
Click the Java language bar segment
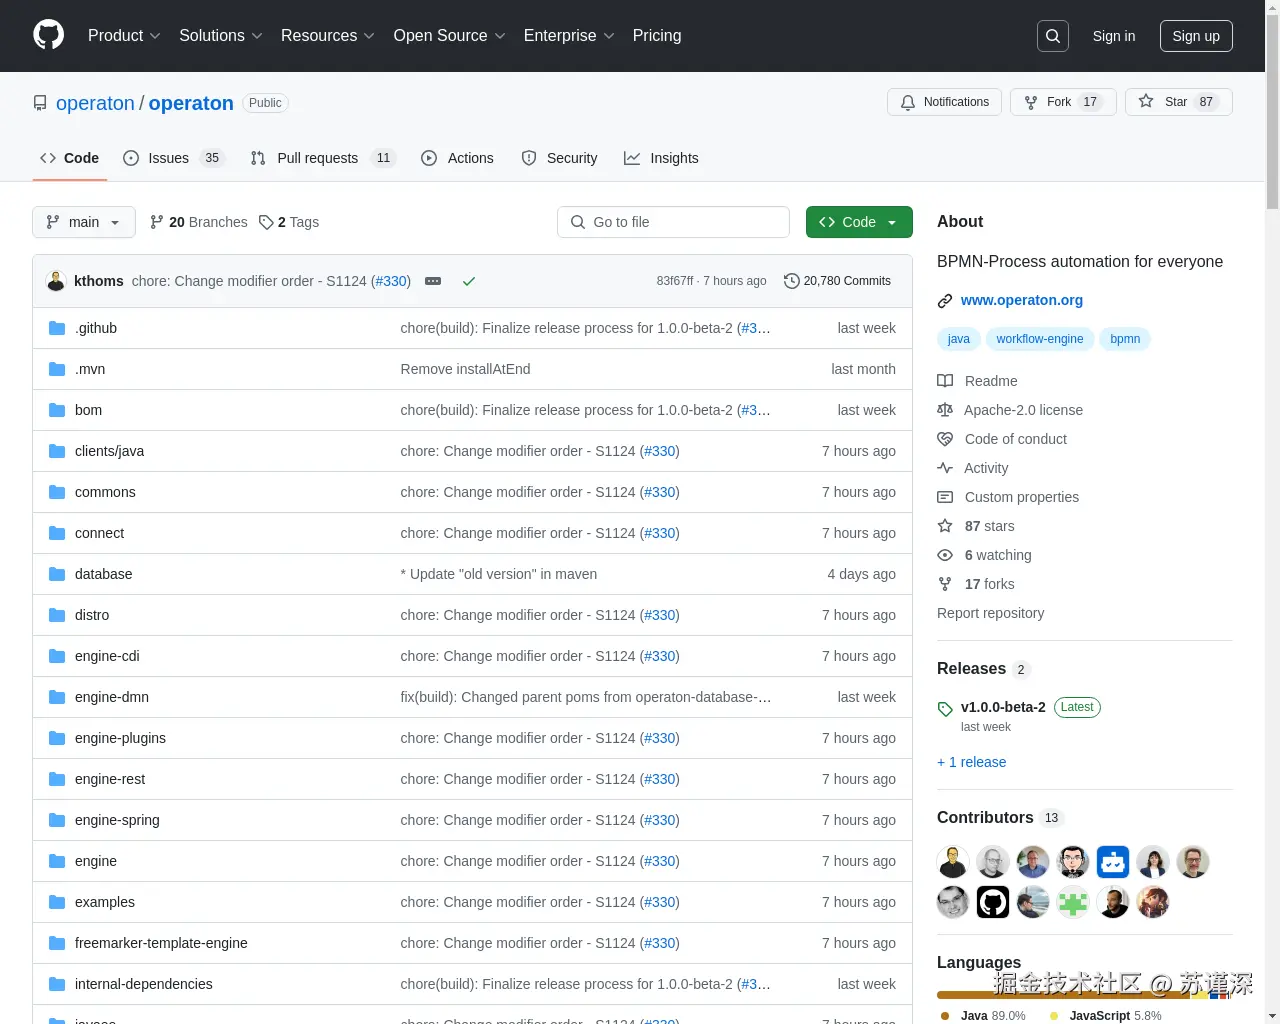1063,995
